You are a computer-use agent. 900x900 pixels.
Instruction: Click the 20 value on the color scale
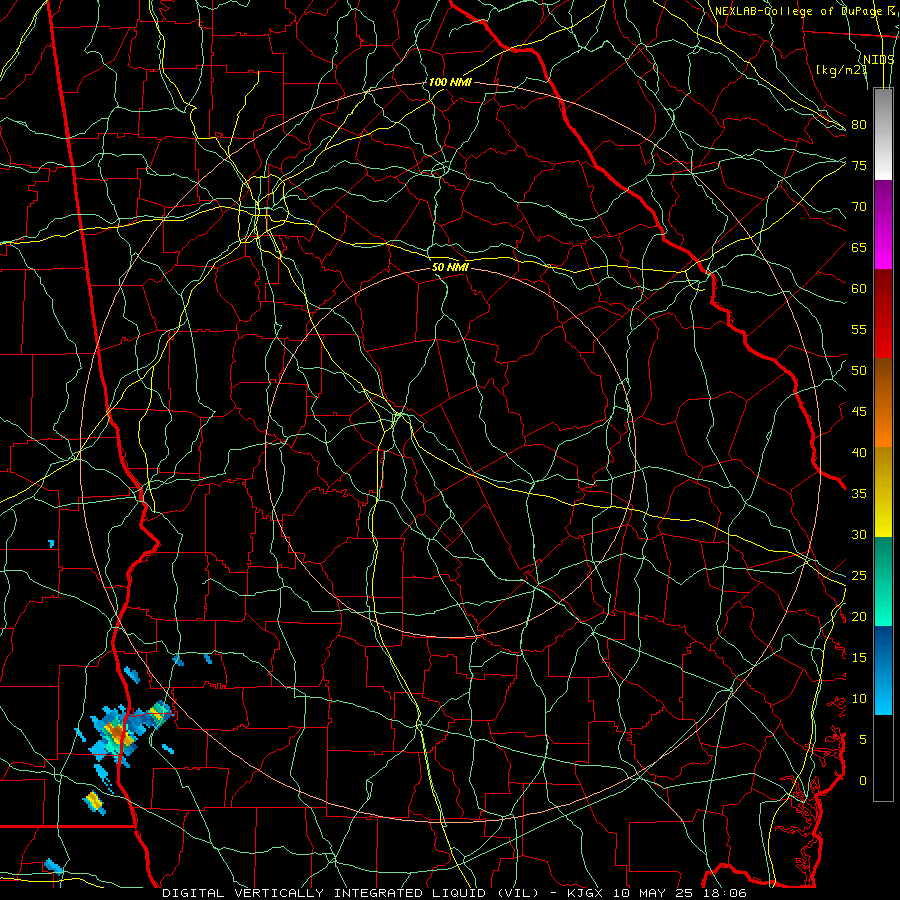[859, 617]
